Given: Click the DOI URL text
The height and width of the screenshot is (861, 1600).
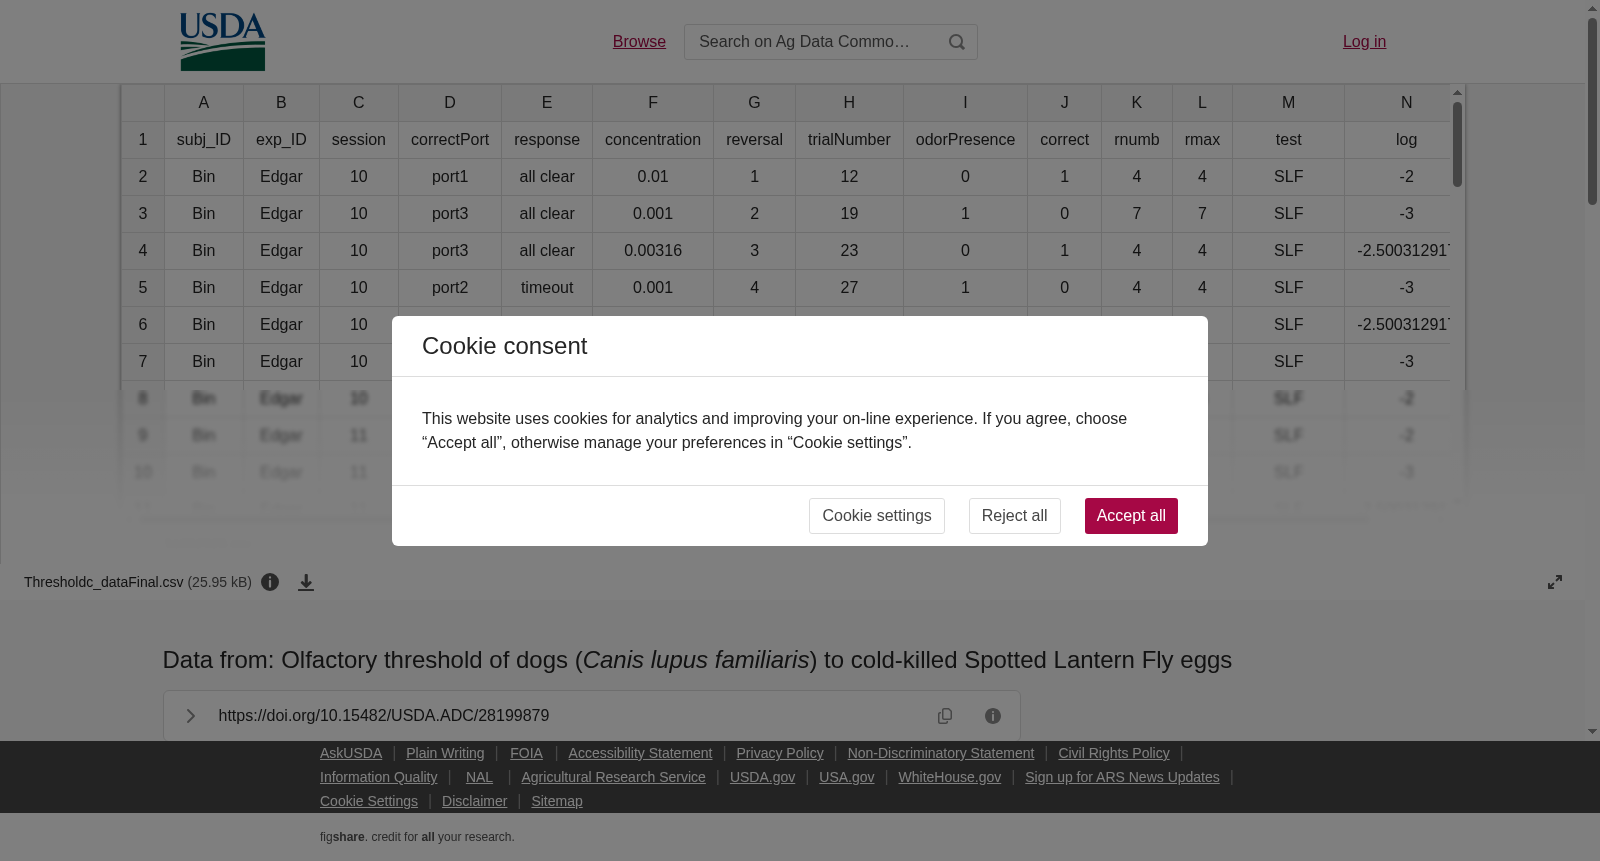Looking at the screenshot, I should [384, 716].
